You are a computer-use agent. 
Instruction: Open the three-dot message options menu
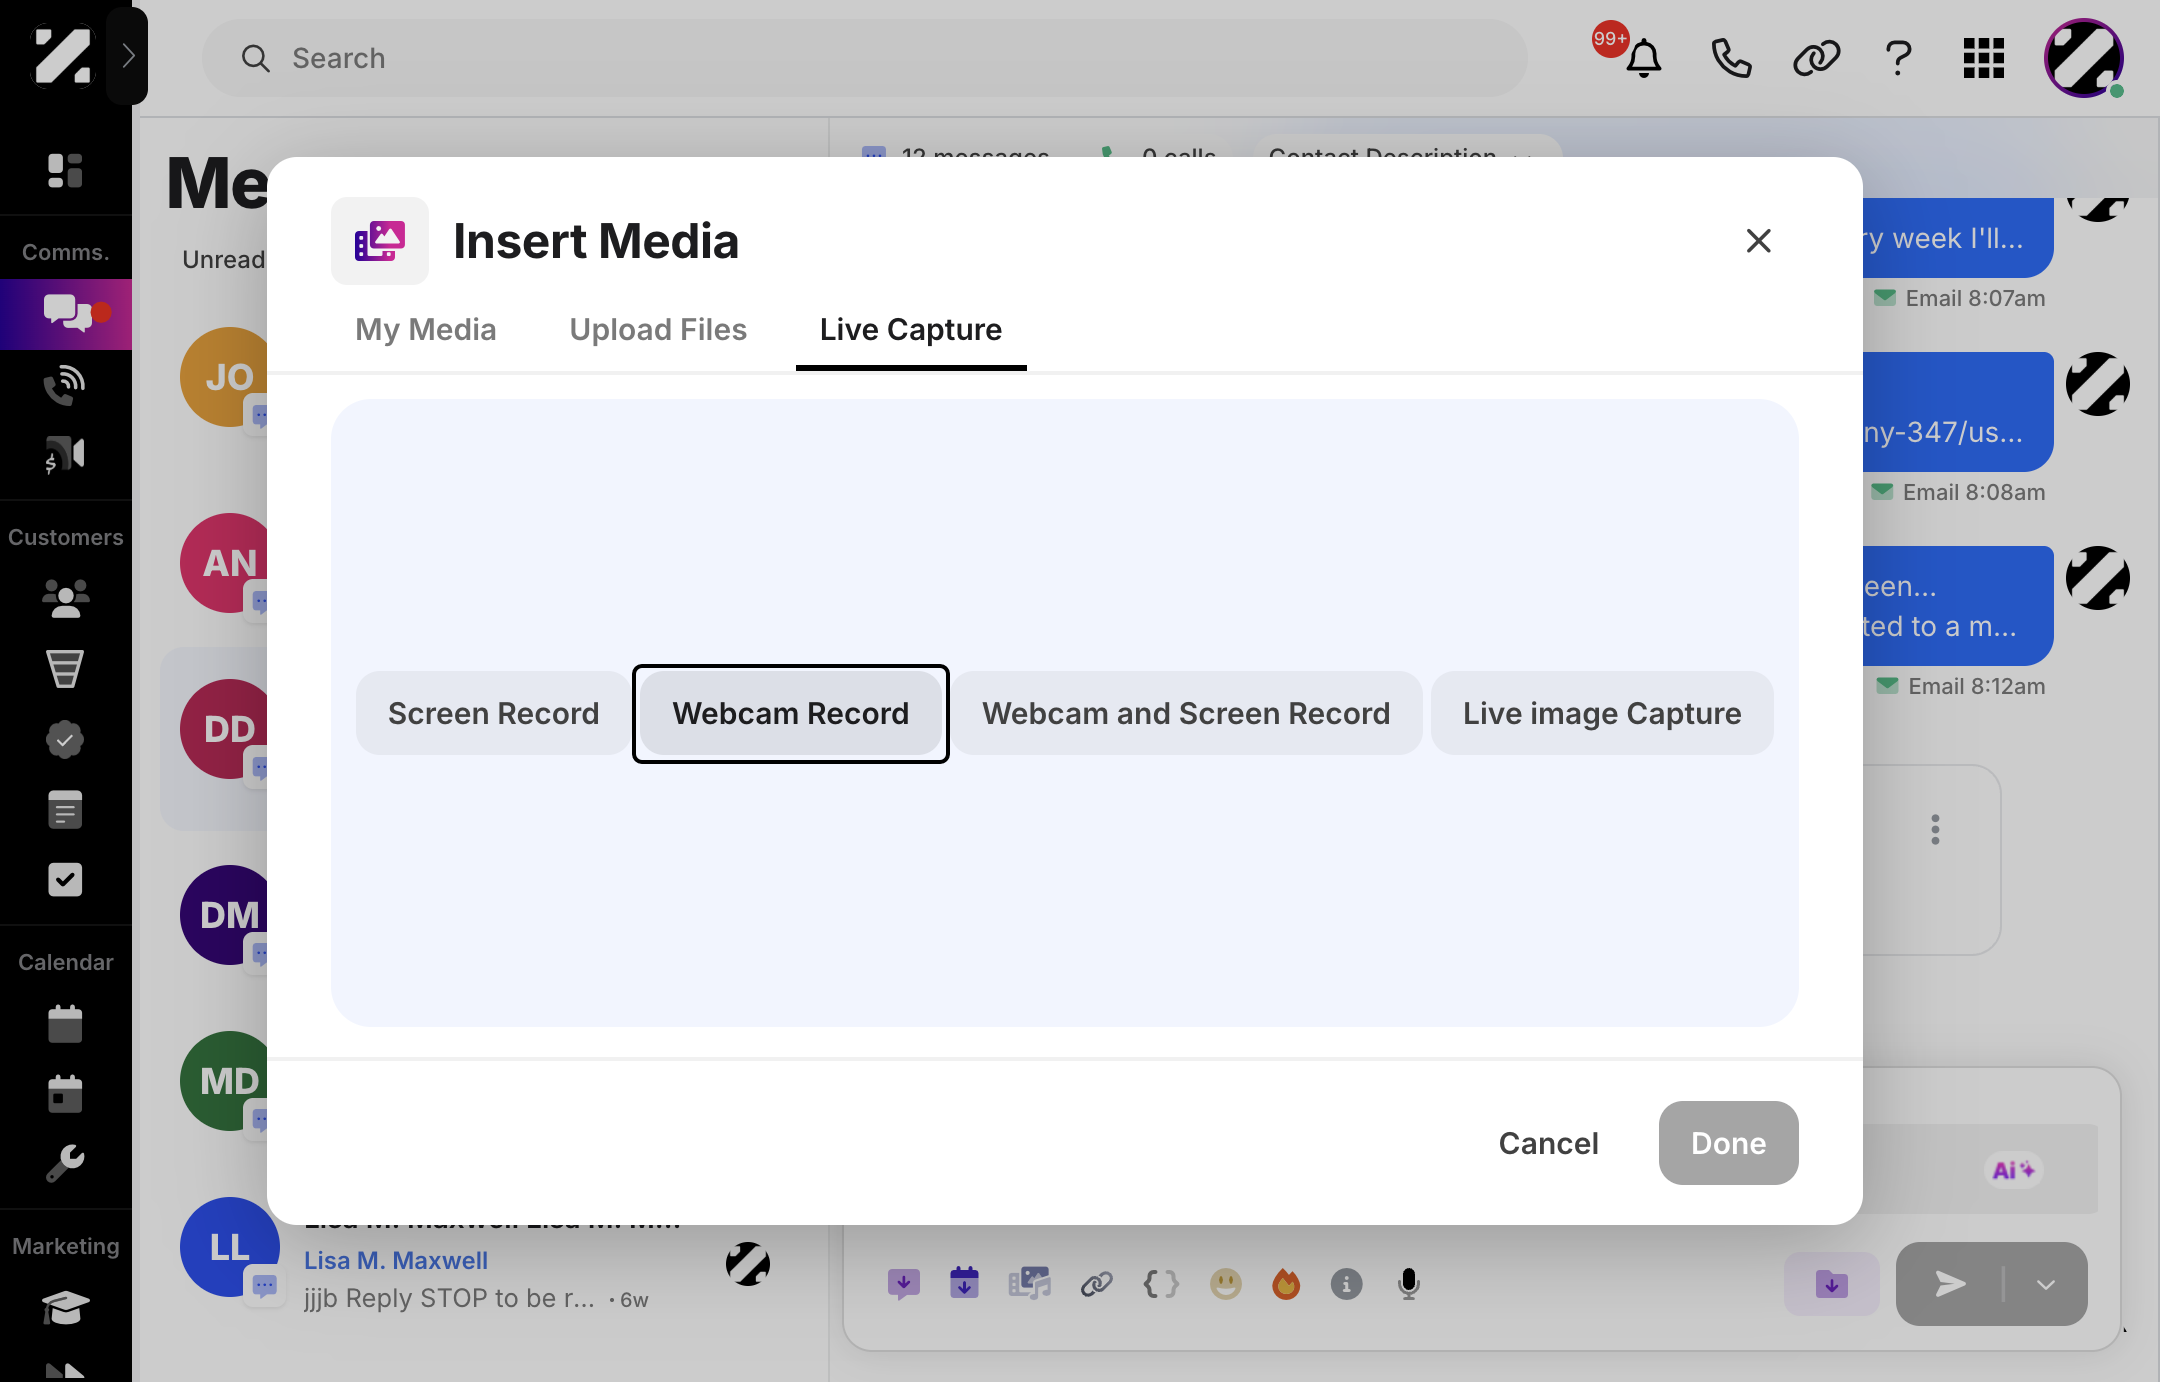pyautogui.click(x=1935, y=829)
